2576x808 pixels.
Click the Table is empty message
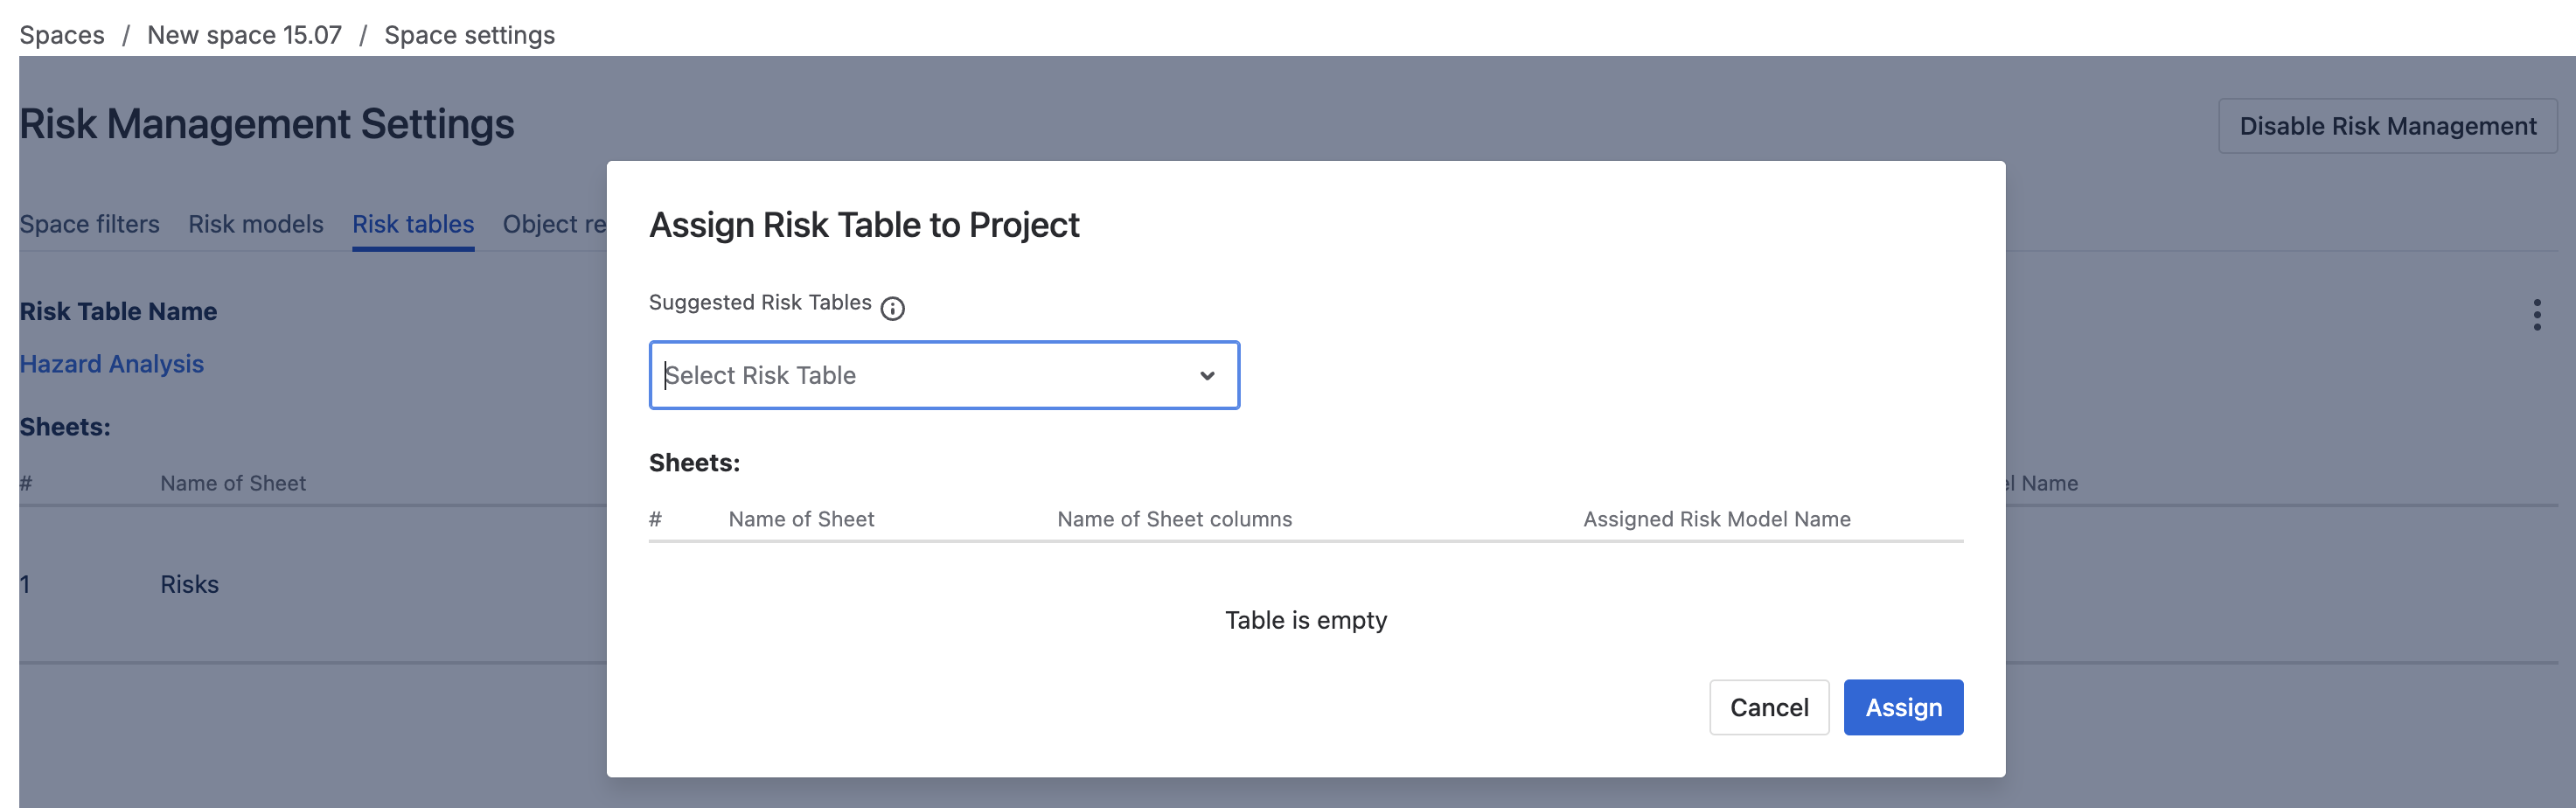click(1305, 620)
